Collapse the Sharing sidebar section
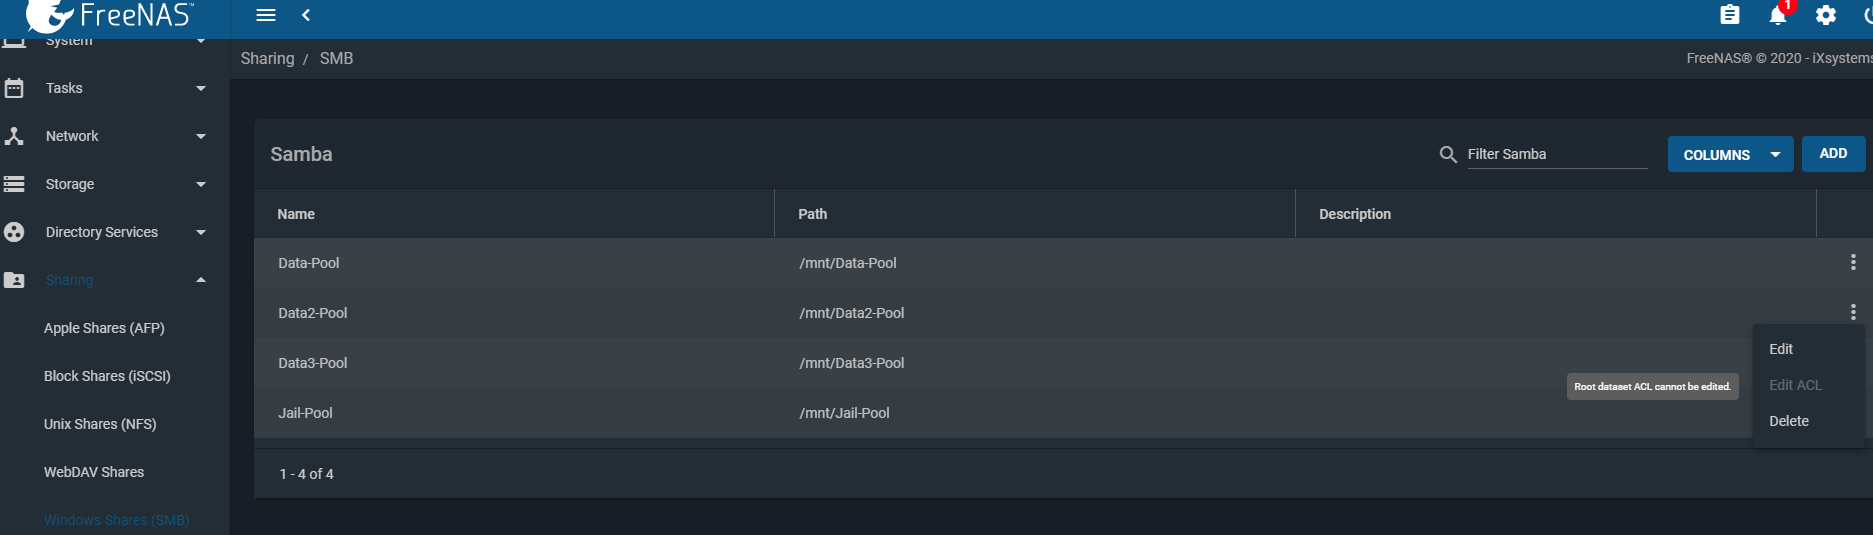The height and width of the screenshot is (535, 1873). coord(104,280)
